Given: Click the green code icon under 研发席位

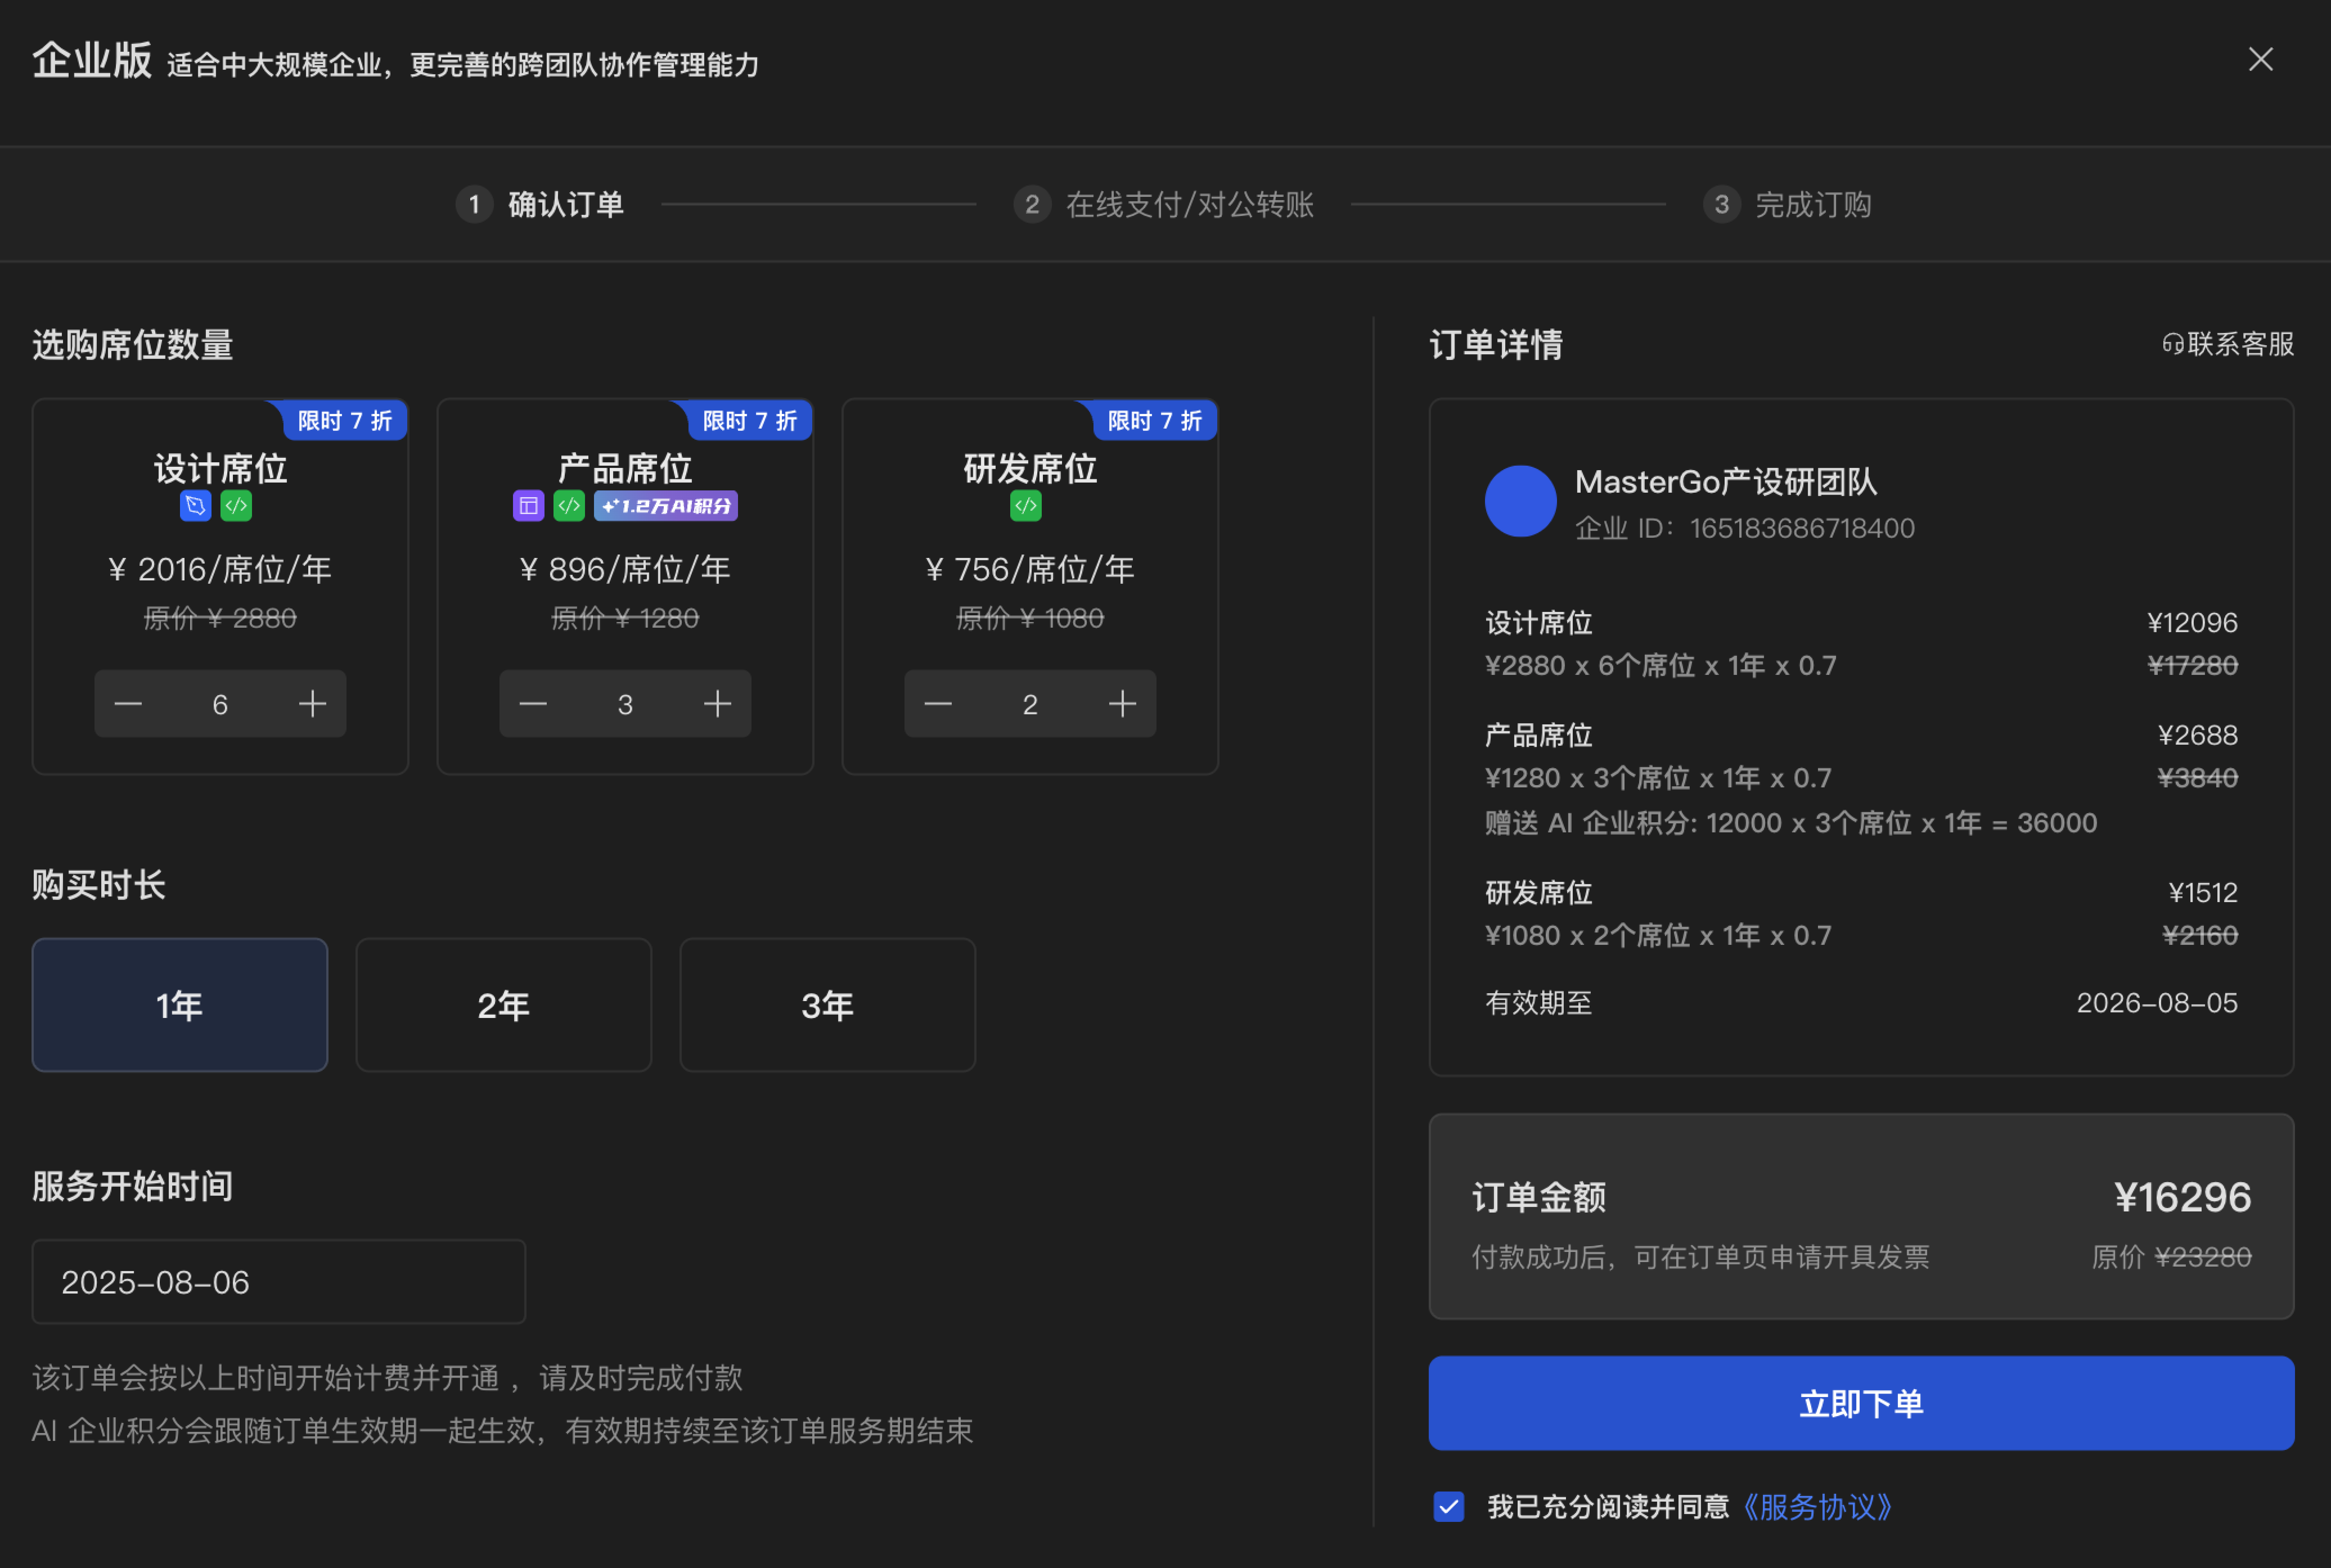Looking at the screenshot, I should (x=1026, y=506).
